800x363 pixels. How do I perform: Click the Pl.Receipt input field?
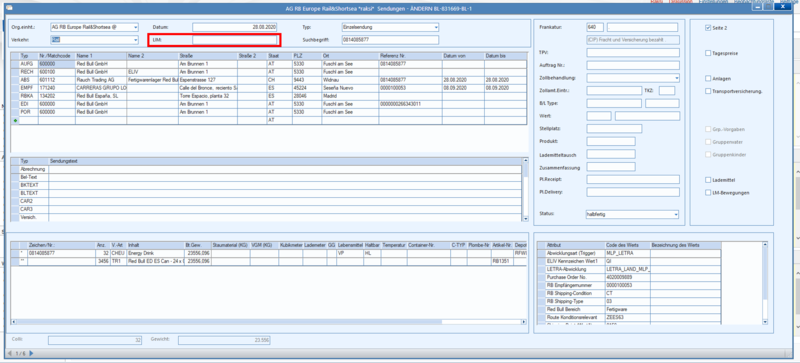(633, 180)
